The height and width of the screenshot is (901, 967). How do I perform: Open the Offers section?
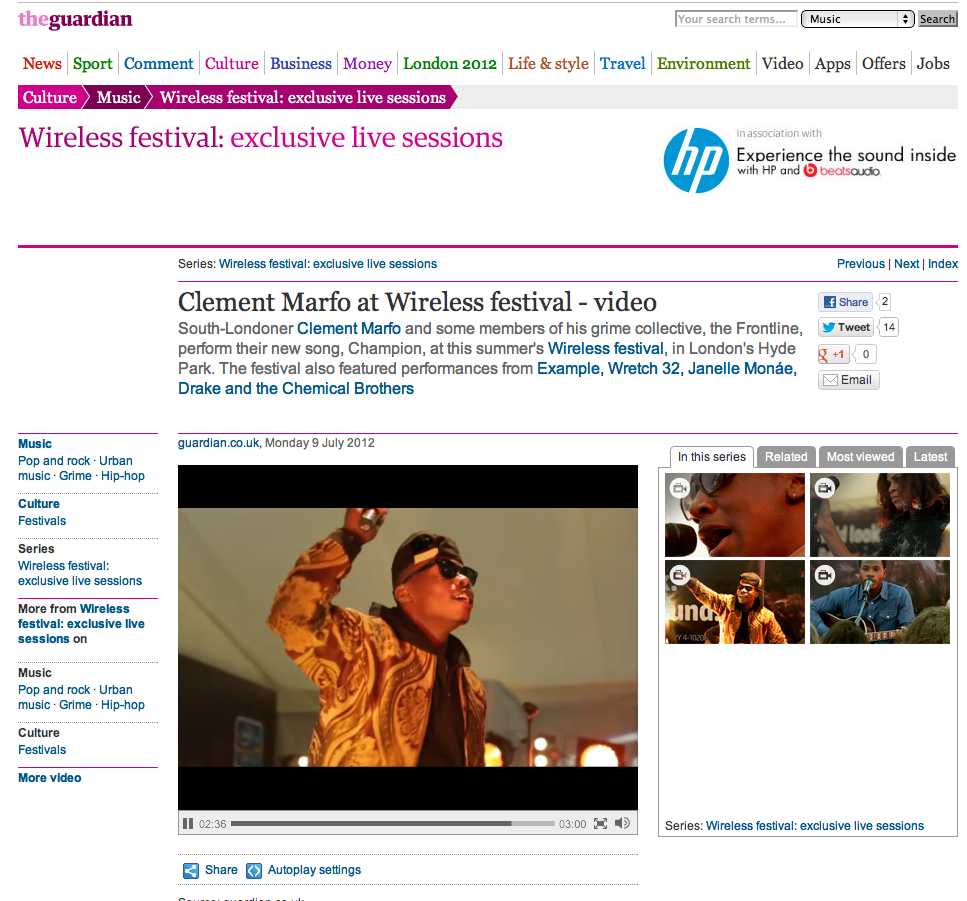point(884,64)
